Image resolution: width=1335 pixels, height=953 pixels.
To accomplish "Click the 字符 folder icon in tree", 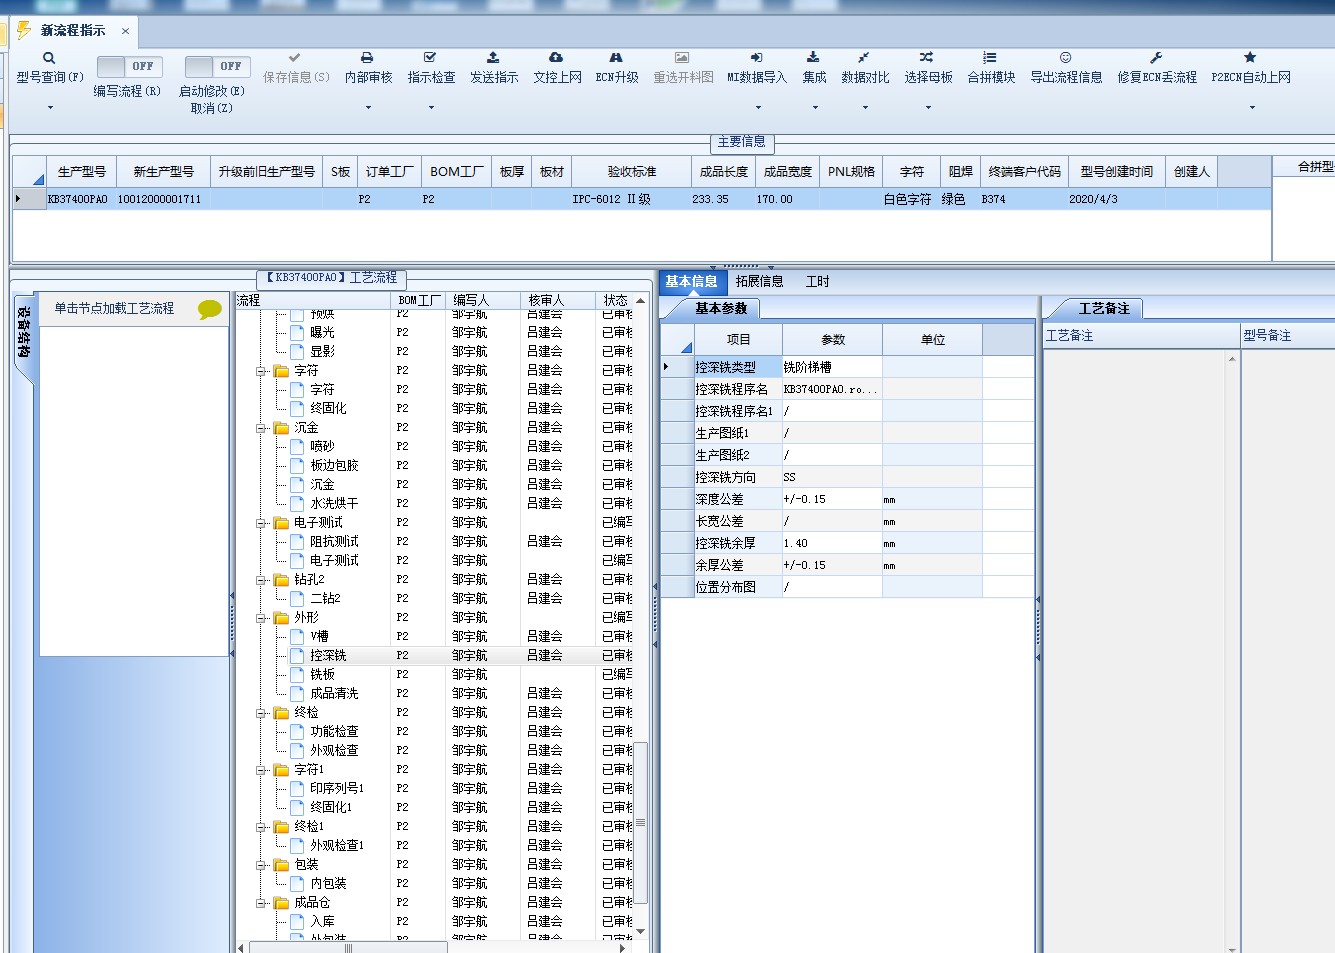I will pyautogui.click(x=282, y=371).
